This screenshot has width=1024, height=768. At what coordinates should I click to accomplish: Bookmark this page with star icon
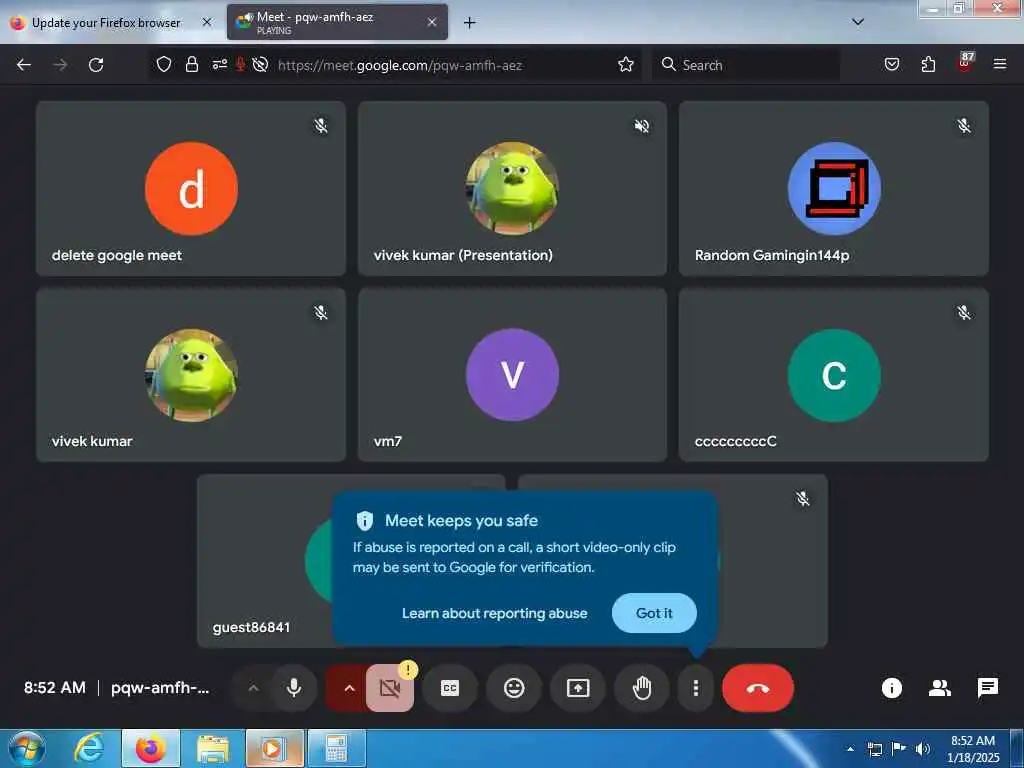click(x=626, y=64)
